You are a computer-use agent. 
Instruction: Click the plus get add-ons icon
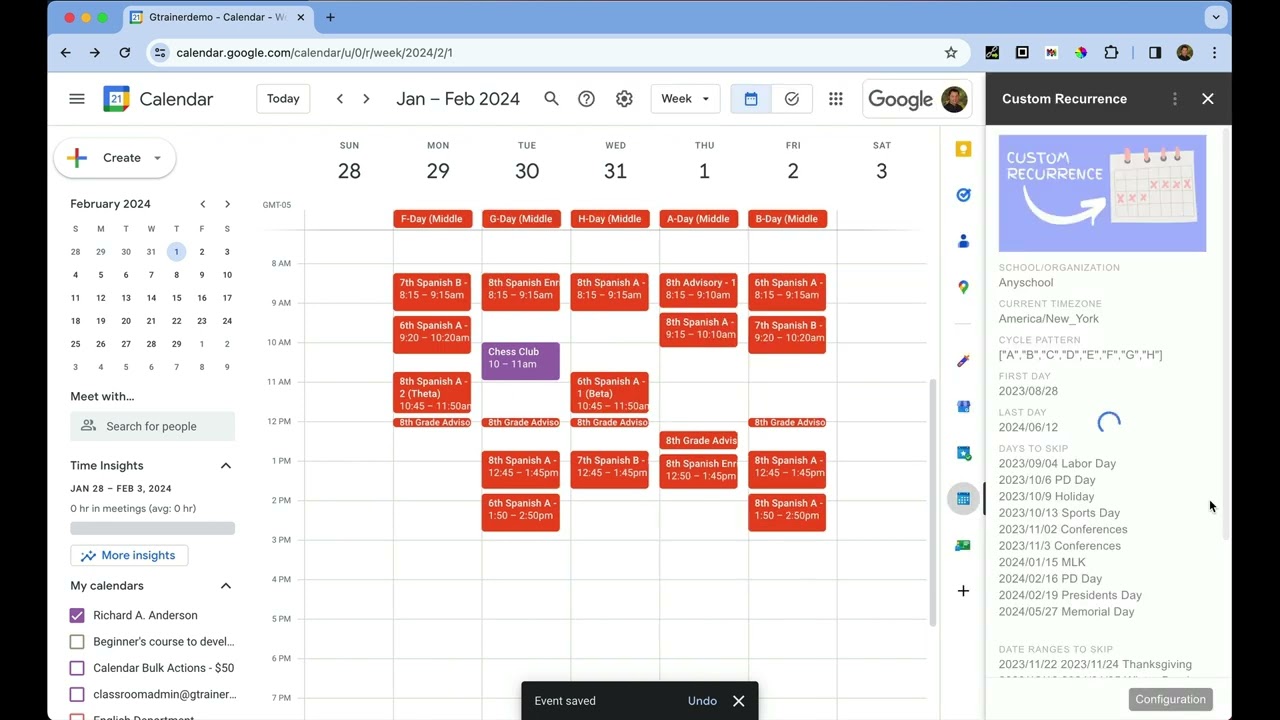[x=963, y=591]
